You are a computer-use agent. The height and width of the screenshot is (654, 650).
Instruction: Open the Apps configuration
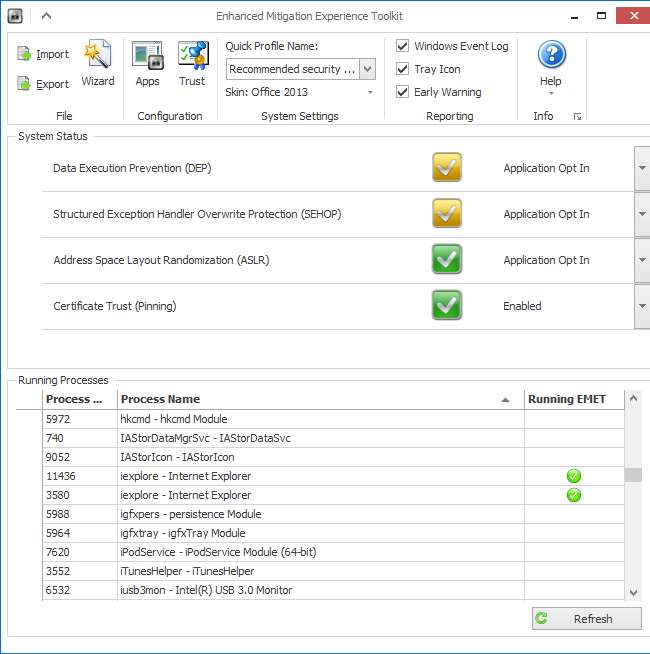pos(147,55)
